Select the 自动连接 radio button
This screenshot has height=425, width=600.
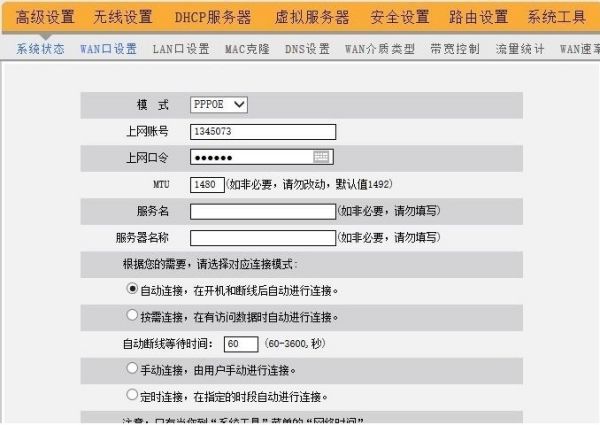click(x=132, y=290)
